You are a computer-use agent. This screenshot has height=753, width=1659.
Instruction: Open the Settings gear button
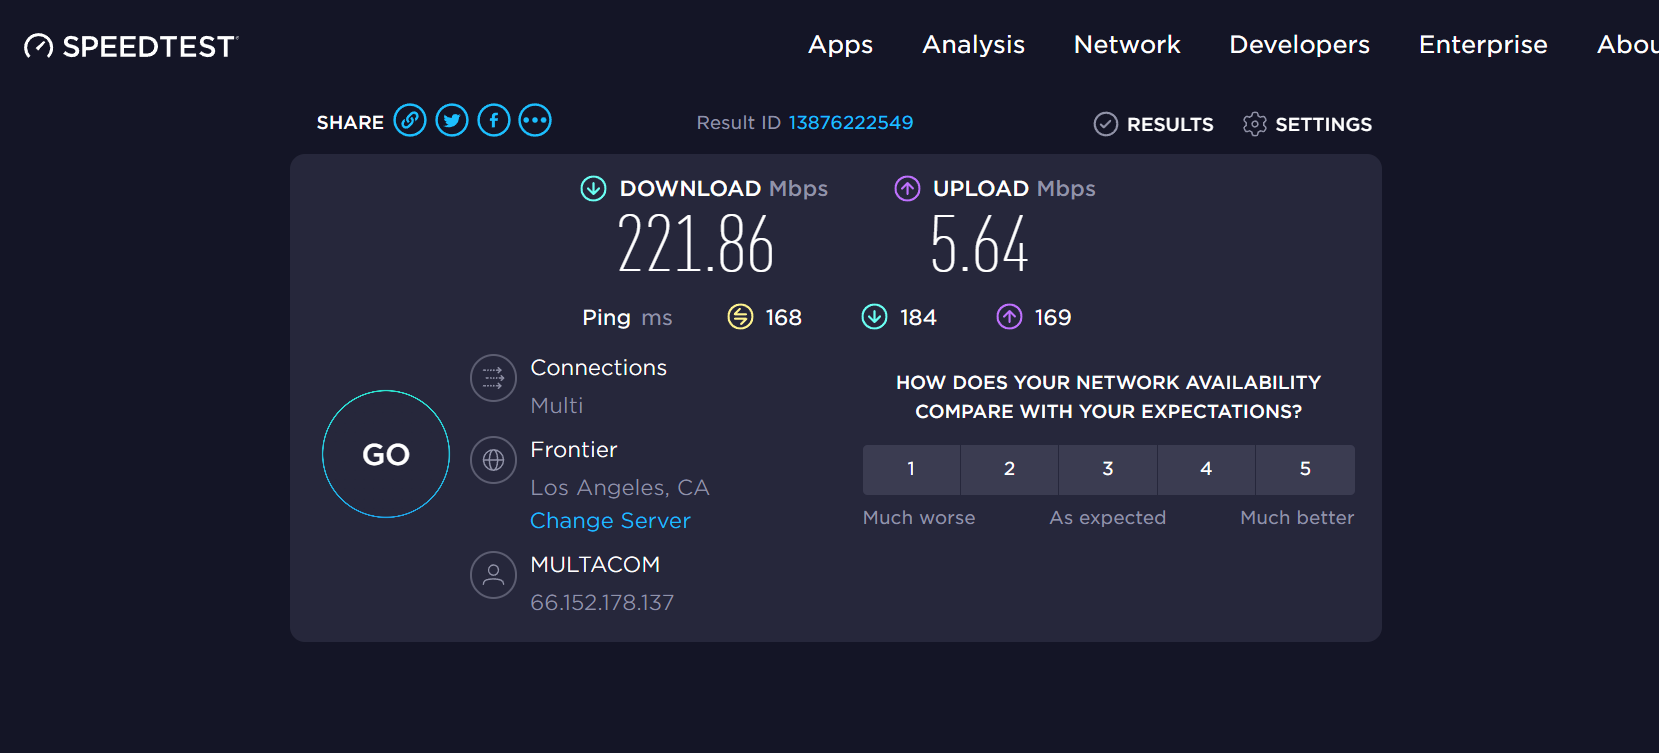point(1307,124)
